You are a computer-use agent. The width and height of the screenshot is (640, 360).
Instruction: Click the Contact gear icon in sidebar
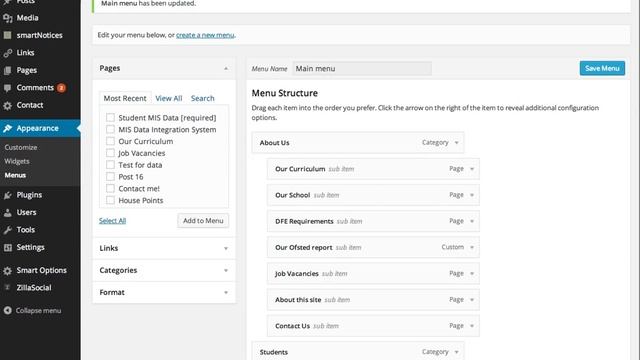point(7,106)
